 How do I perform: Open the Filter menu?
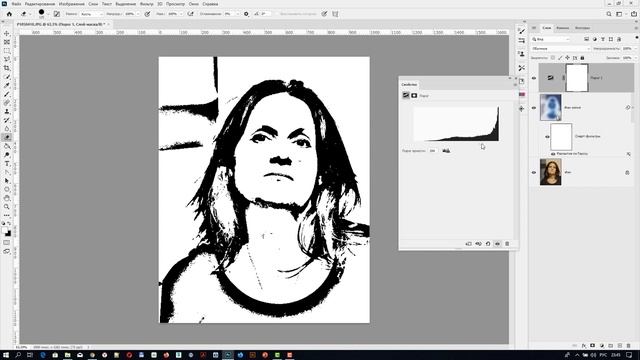click(x=146, y=4)
